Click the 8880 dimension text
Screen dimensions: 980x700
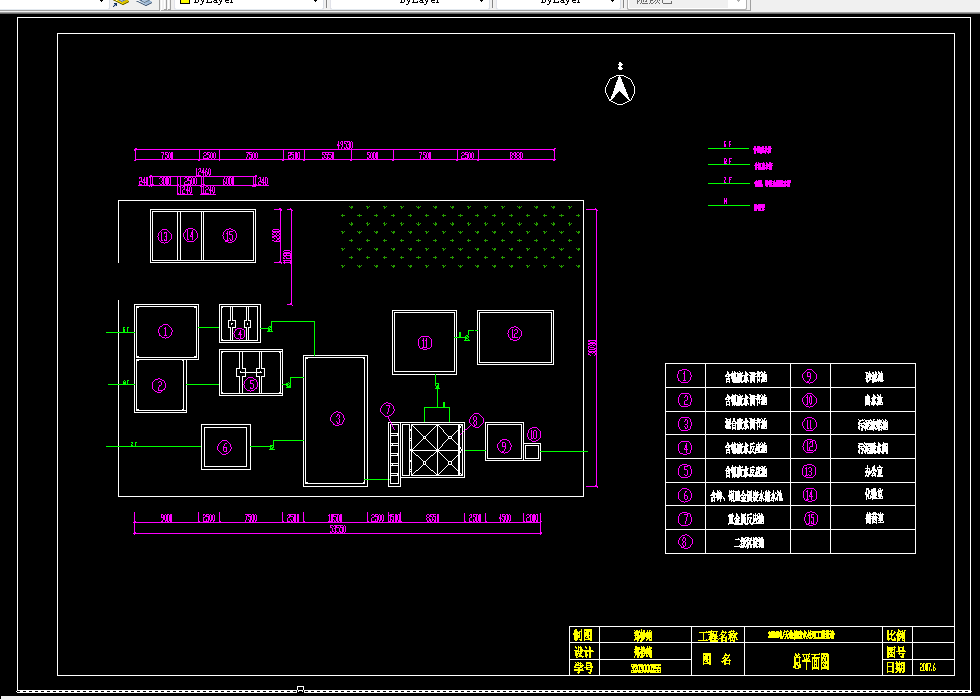coord(516,156)
